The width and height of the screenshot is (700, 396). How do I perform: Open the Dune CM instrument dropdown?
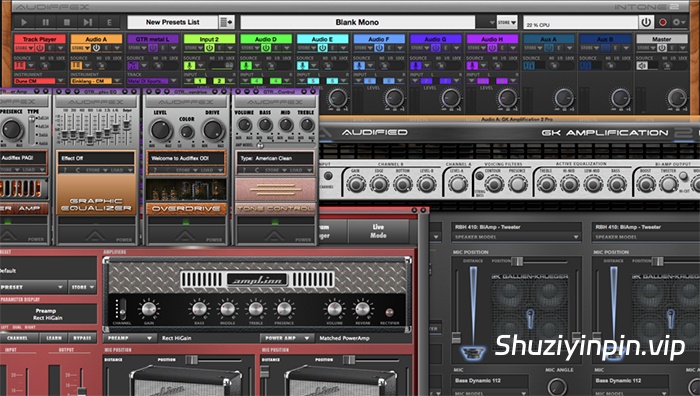coord(40,81)
